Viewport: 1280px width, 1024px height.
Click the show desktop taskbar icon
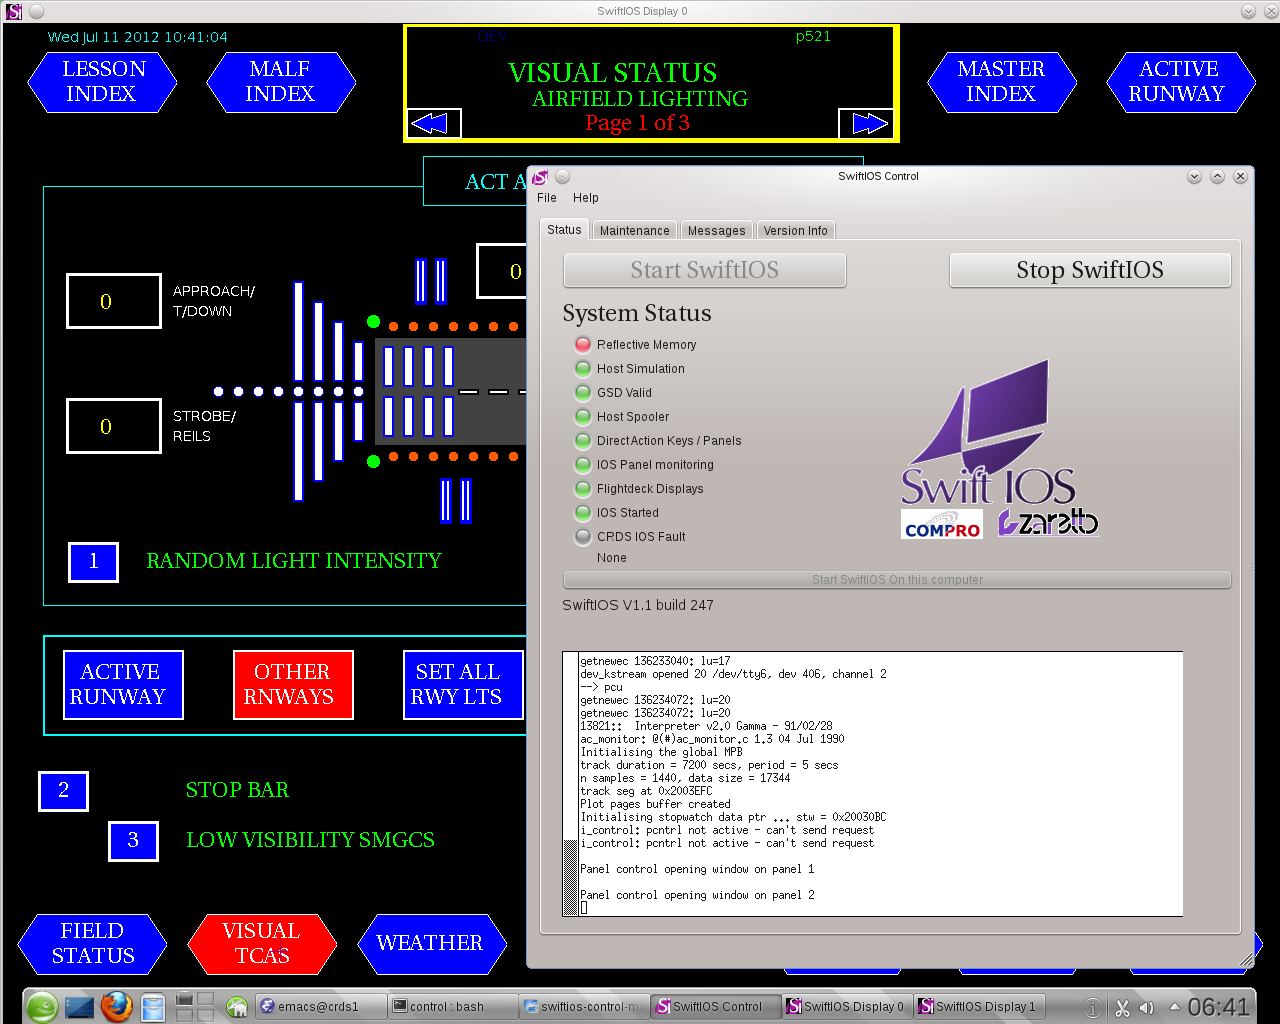79,1007
